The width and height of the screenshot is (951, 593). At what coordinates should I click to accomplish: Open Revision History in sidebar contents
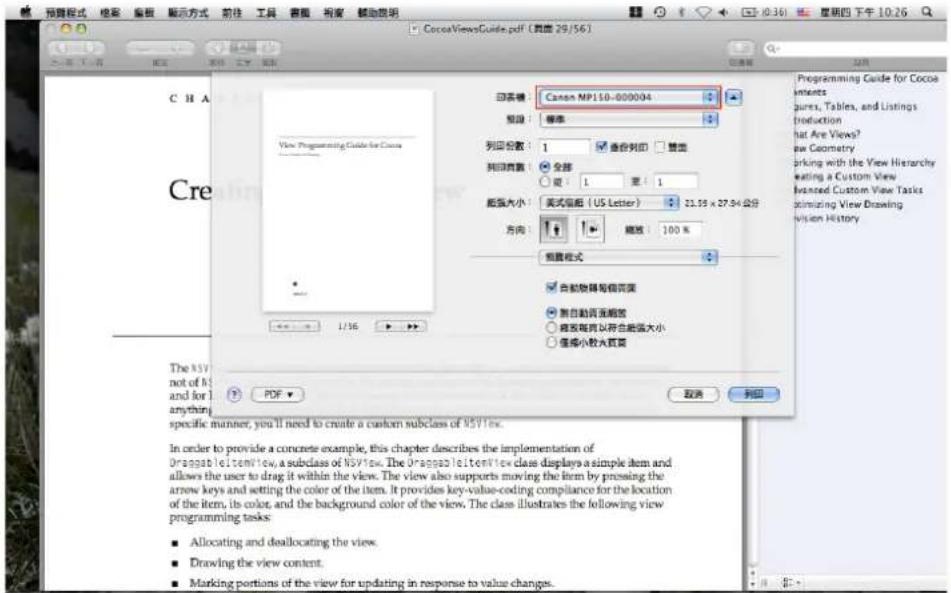pyautogui.click(x=827, y=218)
